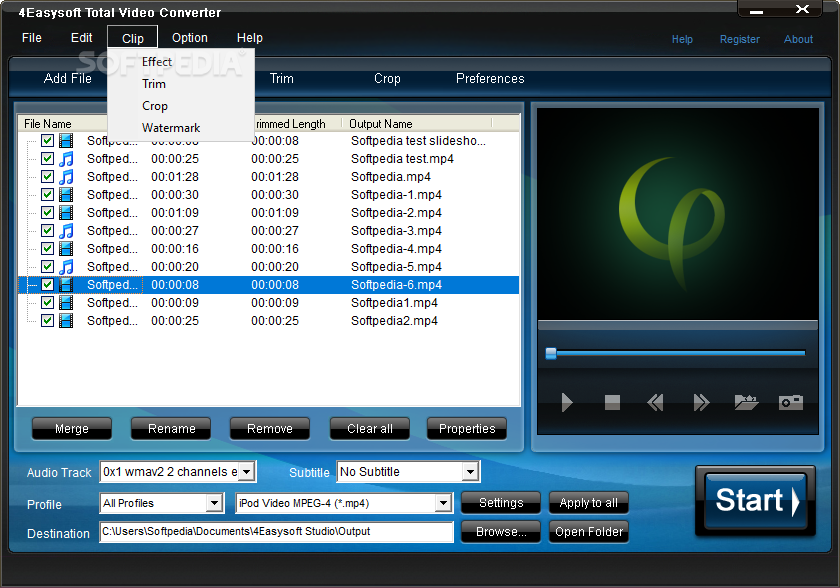Toggle checkbox for Softpedia-1.mp4 row
The height and width of the screenshot is (588, 840).
(x=47, y=195)
